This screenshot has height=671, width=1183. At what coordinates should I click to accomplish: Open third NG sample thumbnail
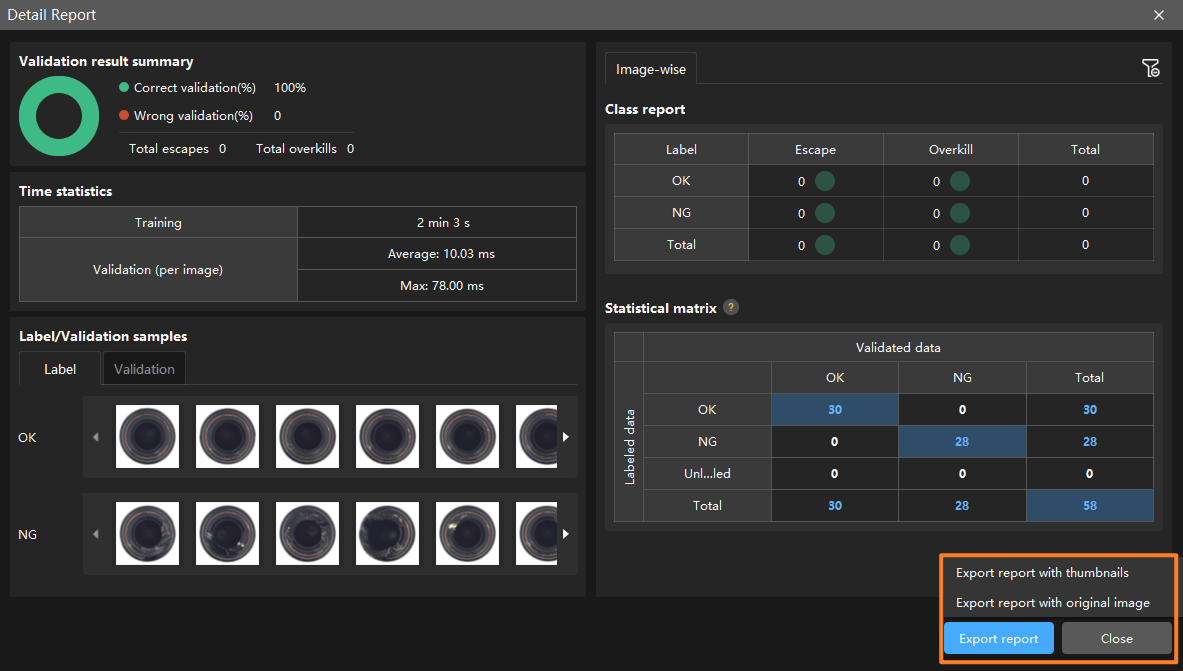point(307,533)
